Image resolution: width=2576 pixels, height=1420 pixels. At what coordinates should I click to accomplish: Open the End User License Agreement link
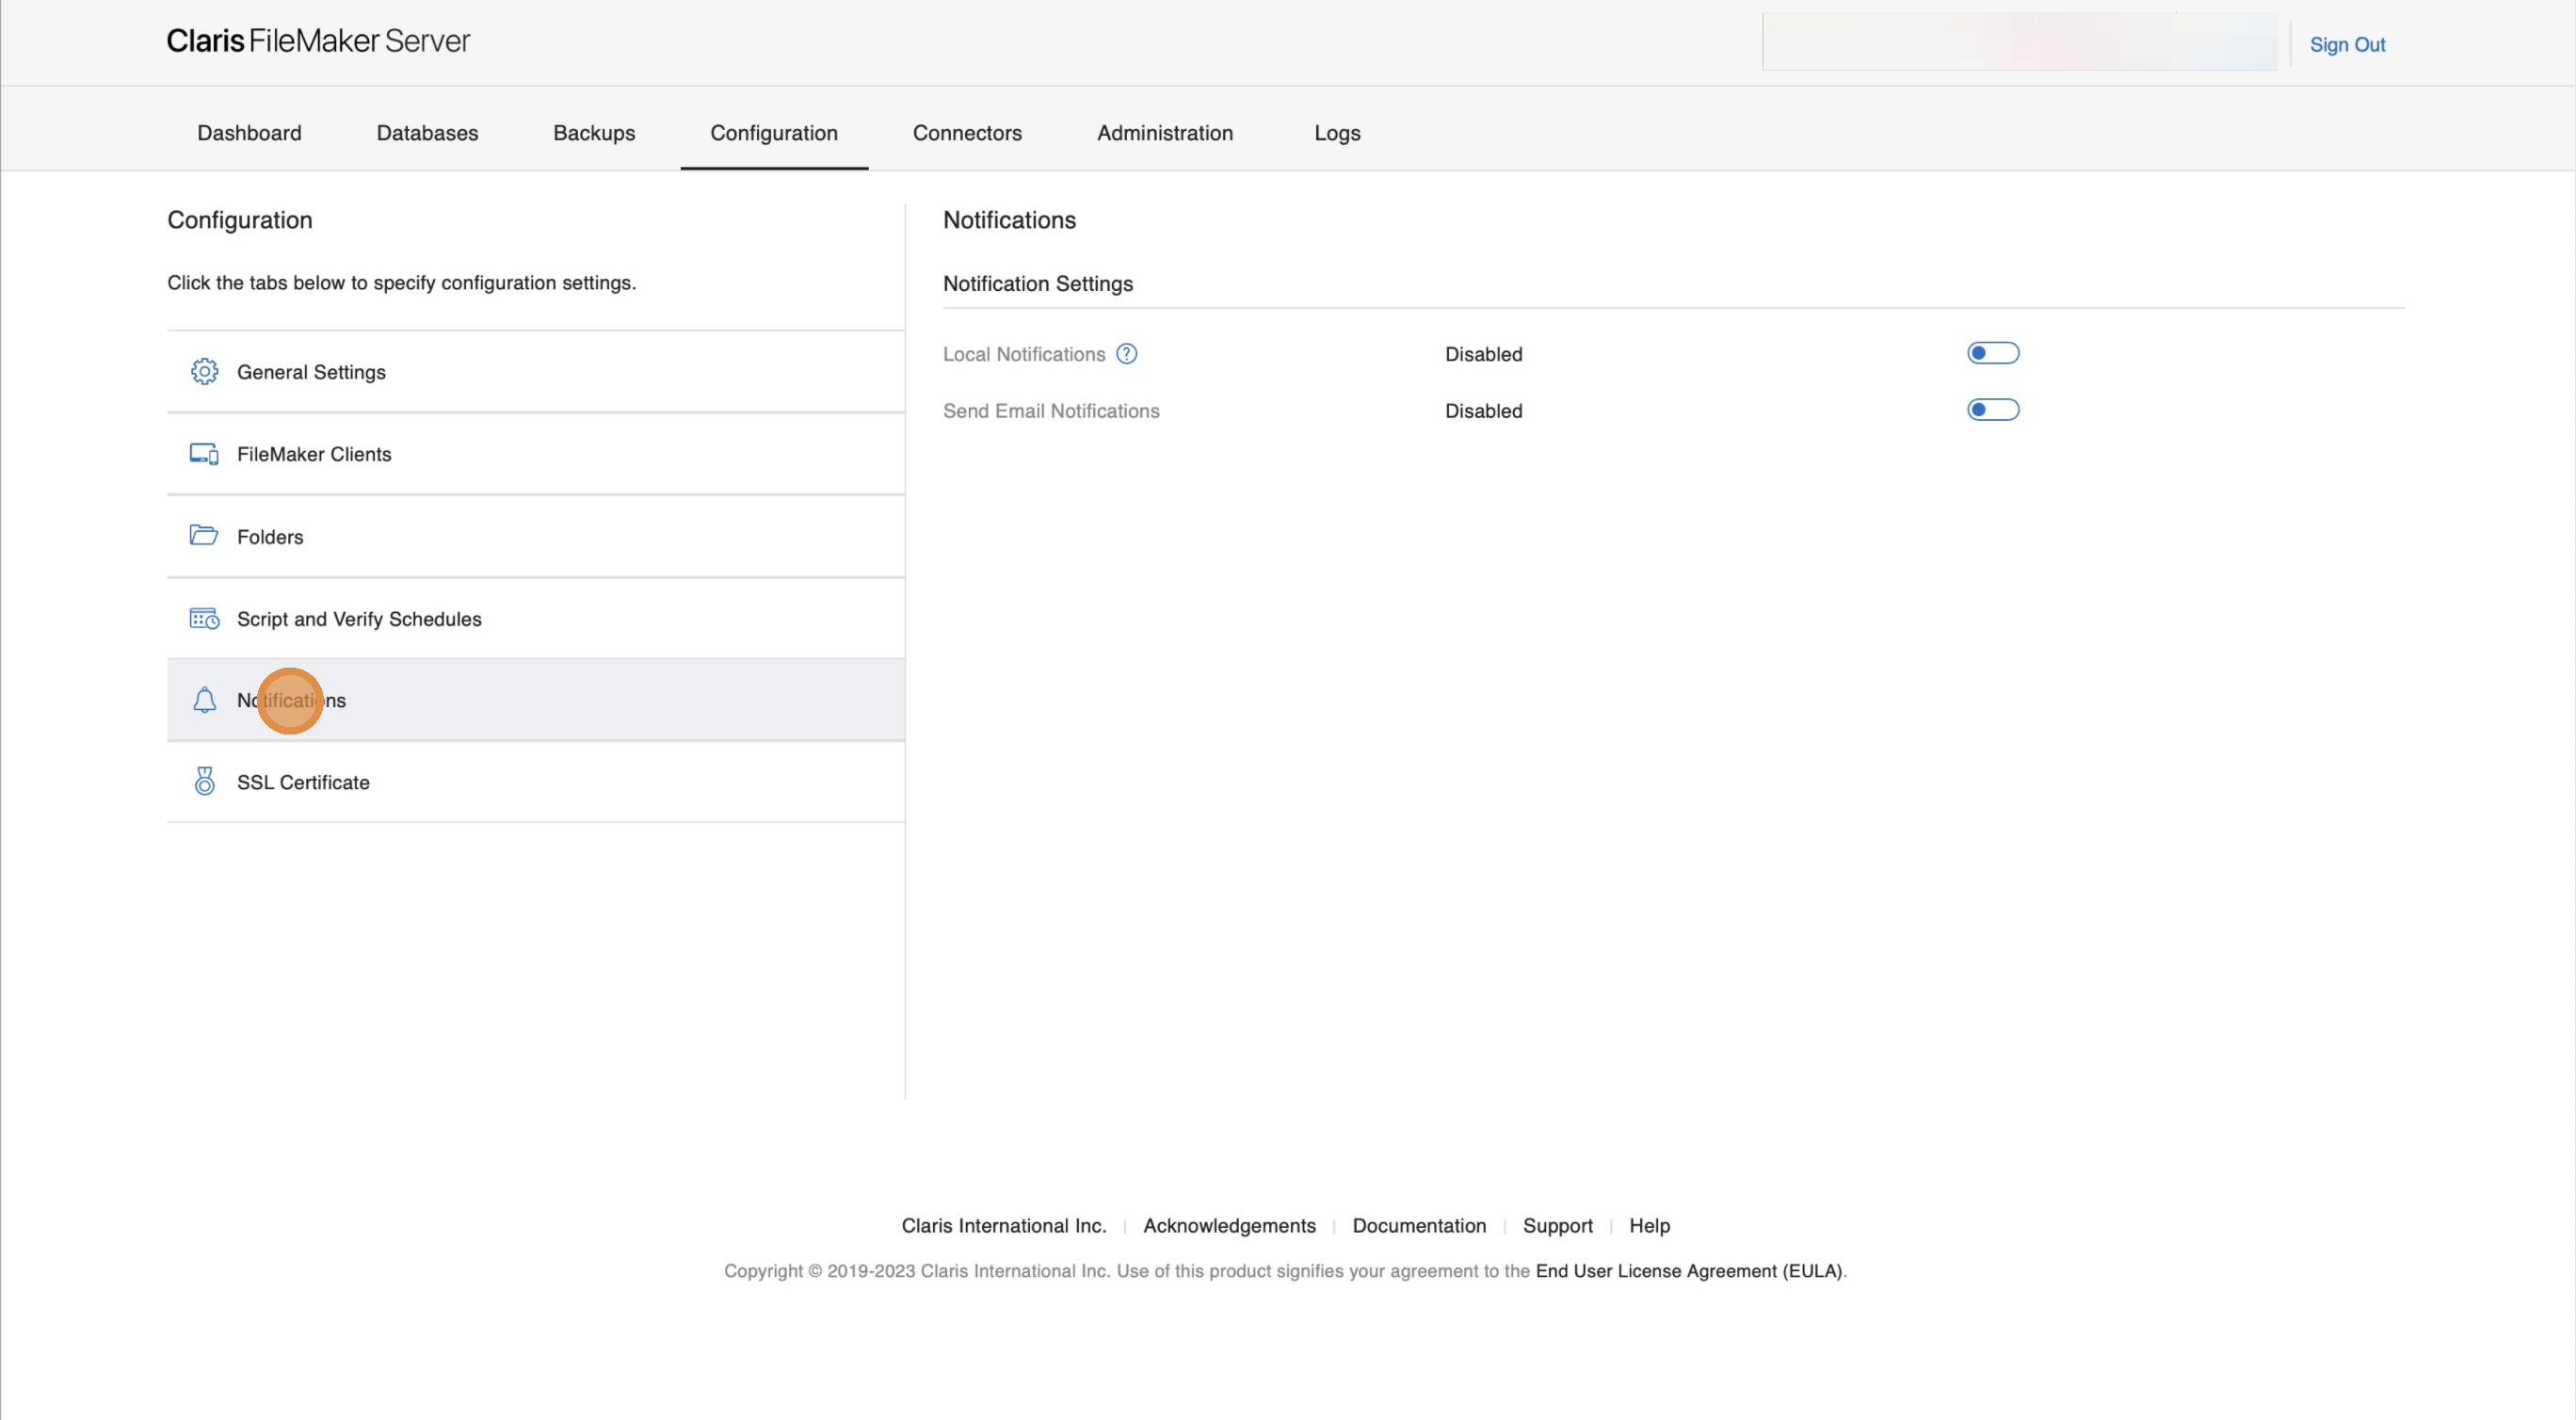point(1688,1270)
